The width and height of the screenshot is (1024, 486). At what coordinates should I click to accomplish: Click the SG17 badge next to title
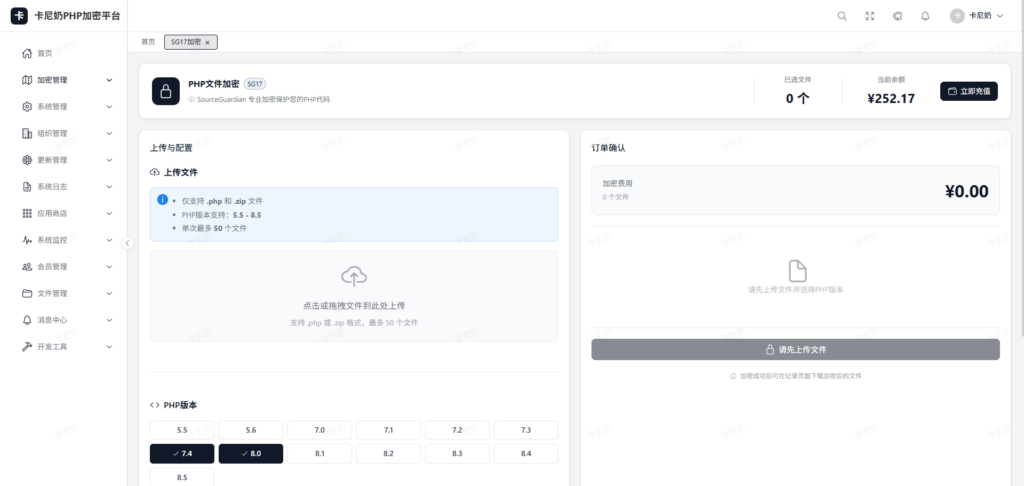pyautogui.click(x=255, y=84)
